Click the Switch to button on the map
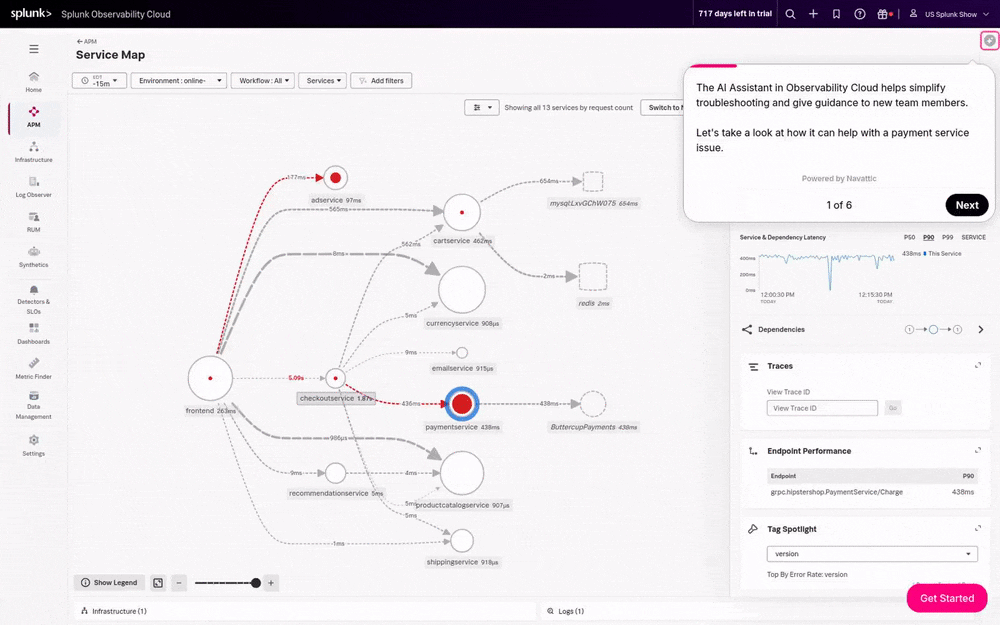This screenshot has width=1000, height=625. coord(663,108)
